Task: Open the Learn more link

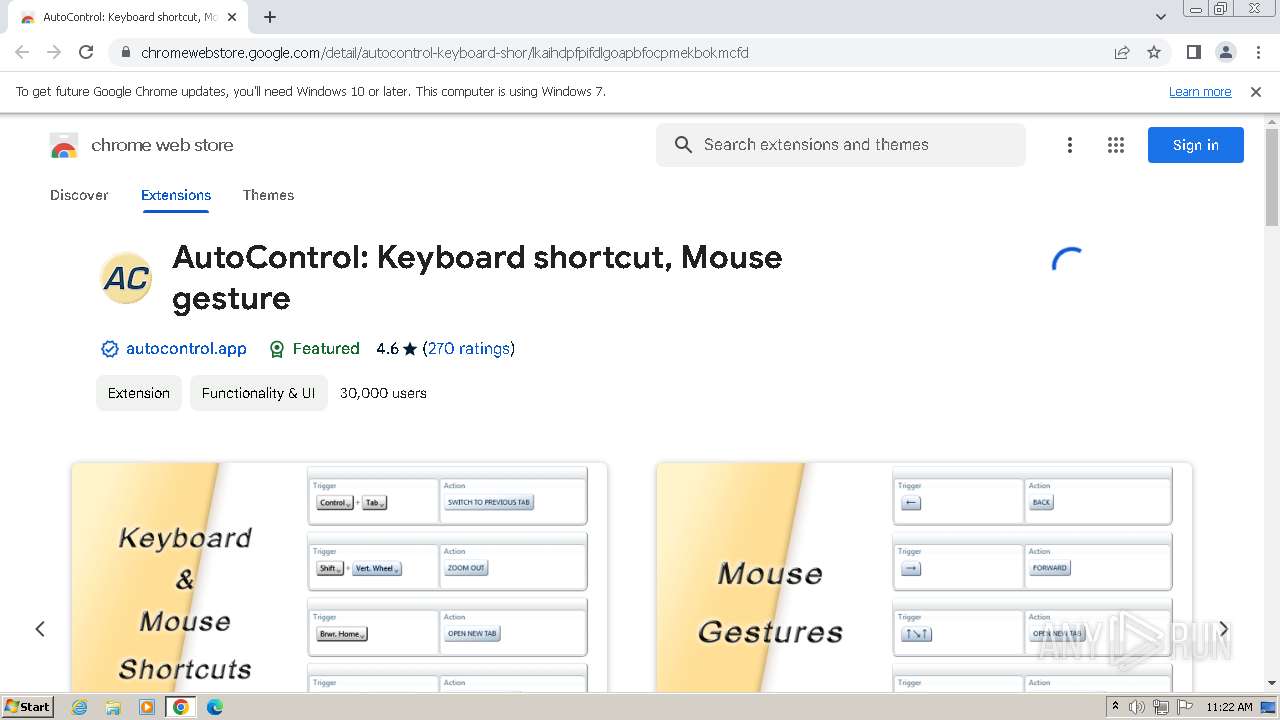Action: click(x=1200, y=92)
